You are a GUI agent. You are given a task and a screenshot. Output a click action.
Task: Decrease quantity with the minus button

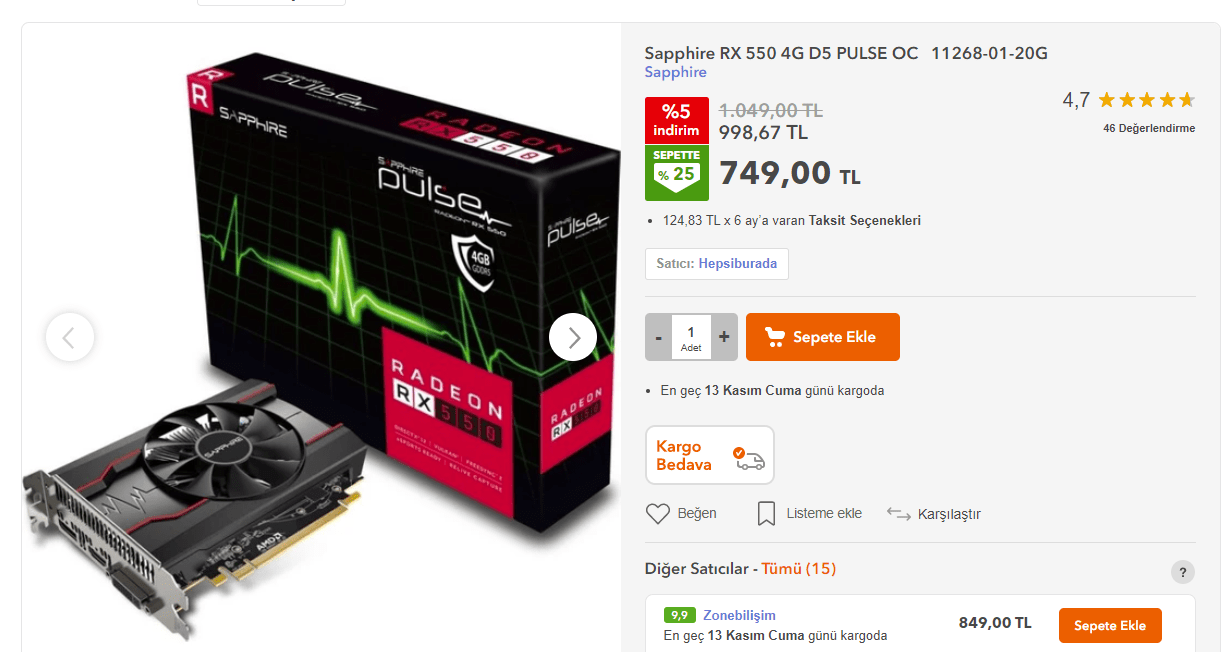[x=658, y=337]
